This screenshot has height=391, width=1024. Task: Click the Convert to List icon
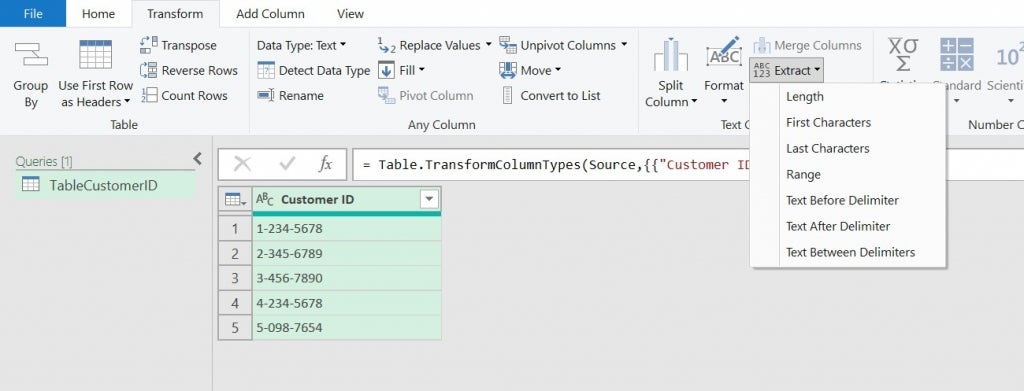coord(507,95)
